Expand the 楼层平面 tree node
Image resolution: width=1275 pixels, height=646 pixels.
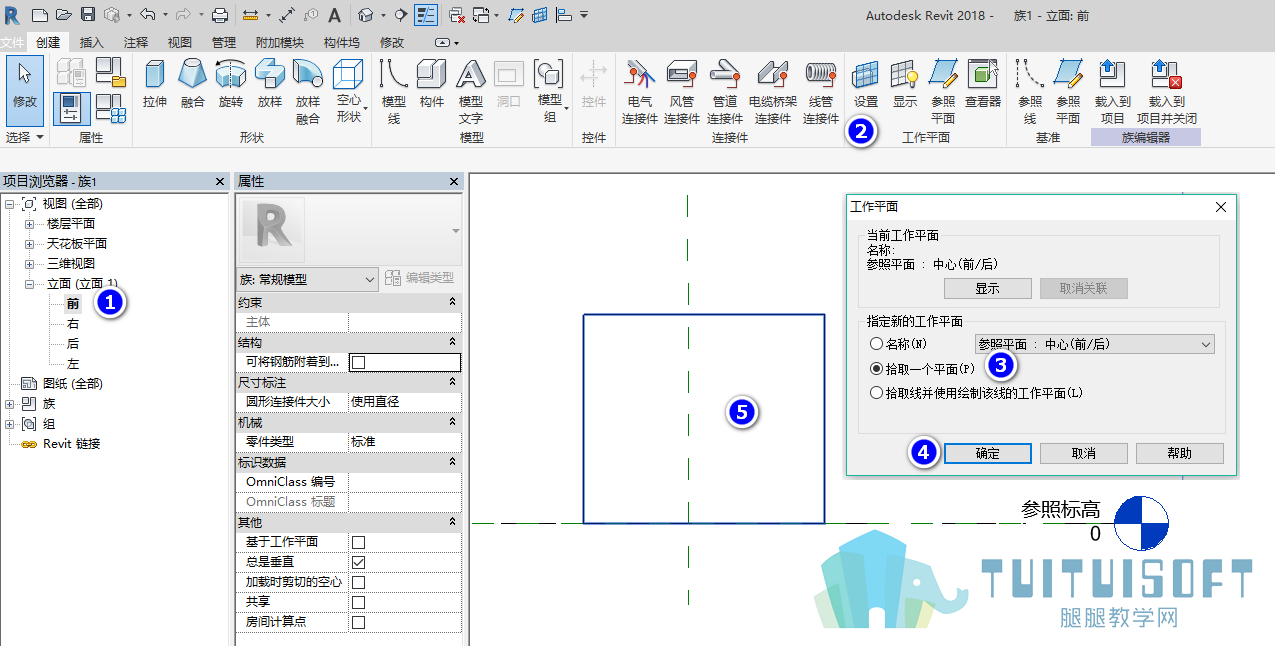pos(29,224)
